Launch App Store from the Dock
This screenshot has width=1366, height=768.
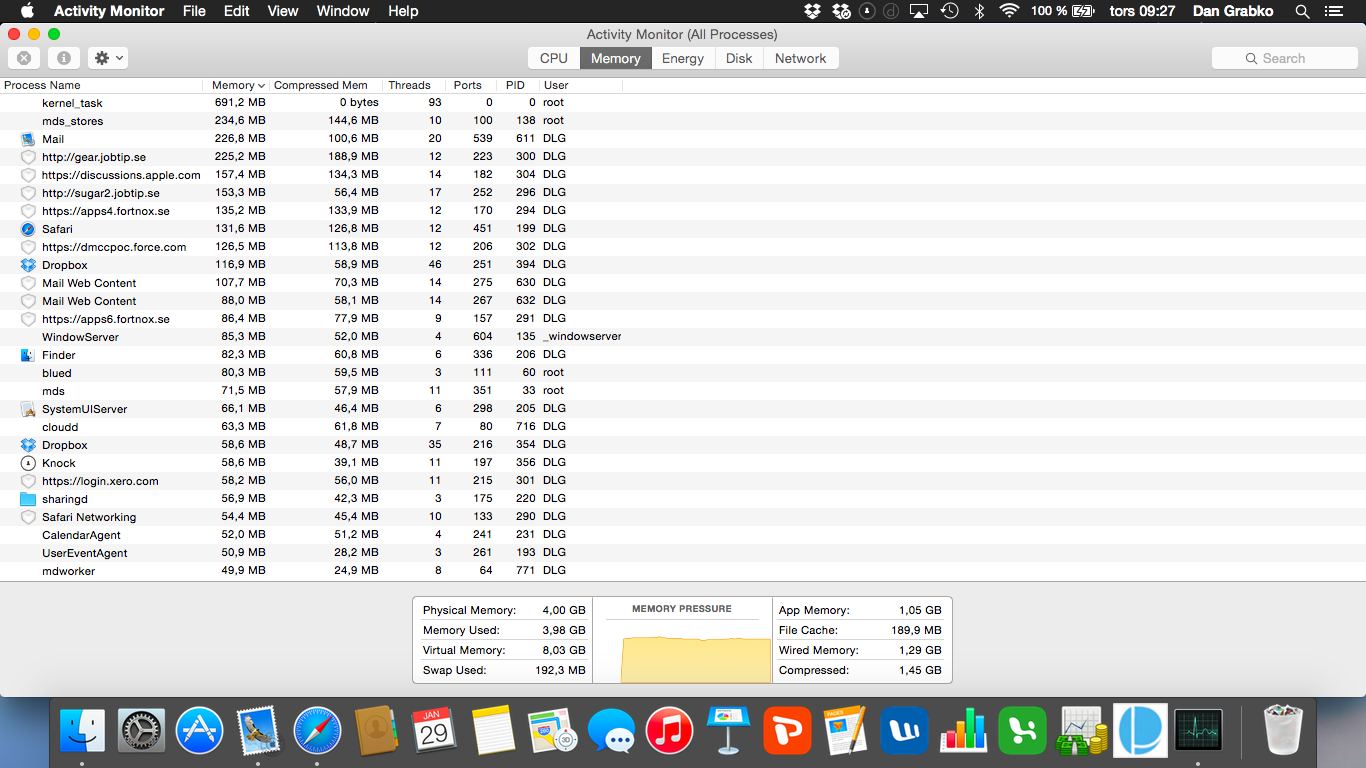tap(200, 731)
